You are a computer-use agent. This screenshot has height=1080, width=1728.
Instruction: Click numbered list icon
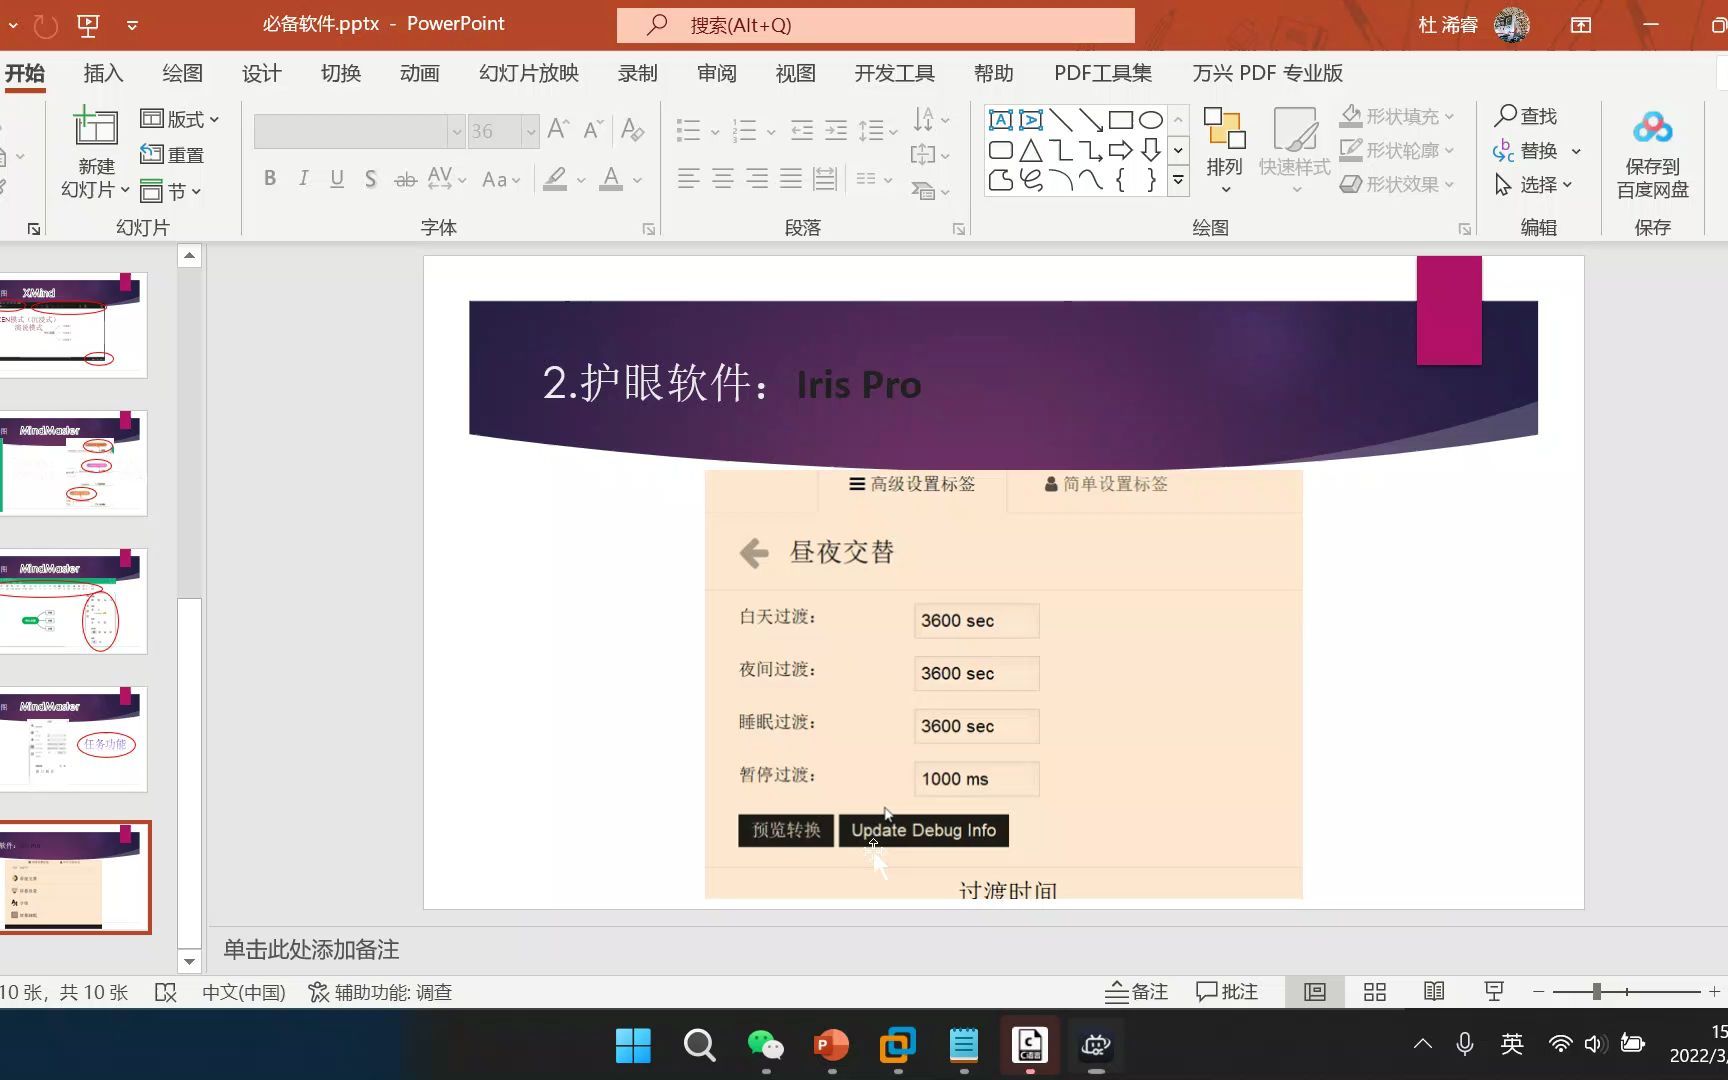tap(744, 130)
